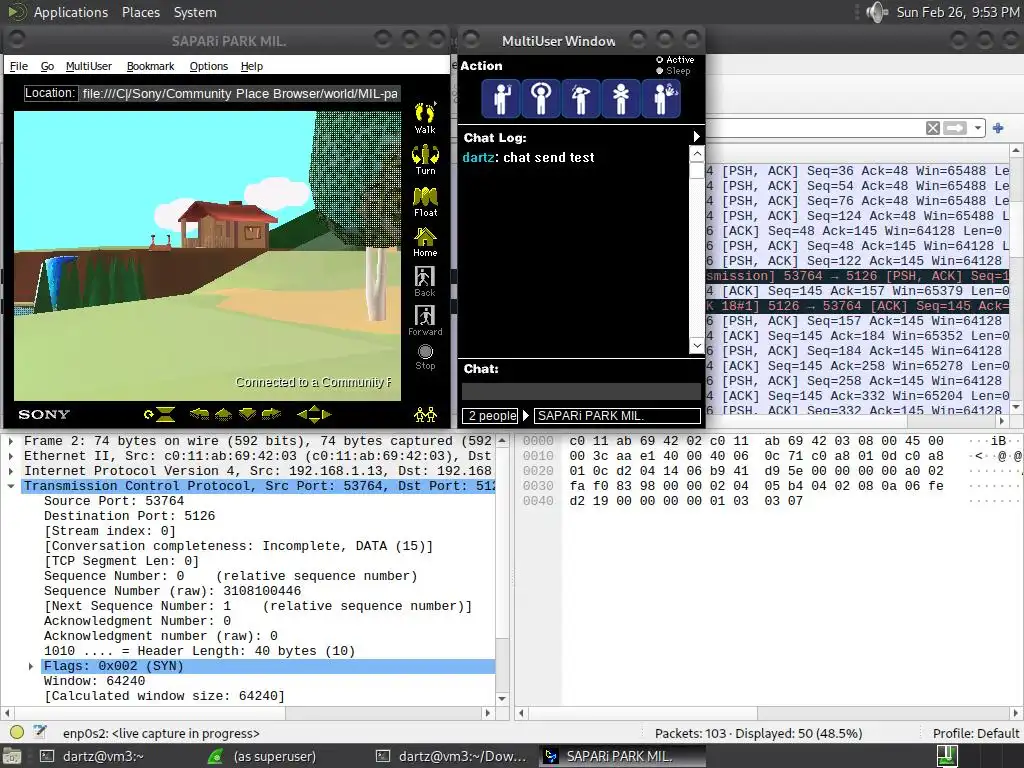Click the Forward viewpoint icon
Viewport: 1024px width, 768px height.
tap(425, 321)
